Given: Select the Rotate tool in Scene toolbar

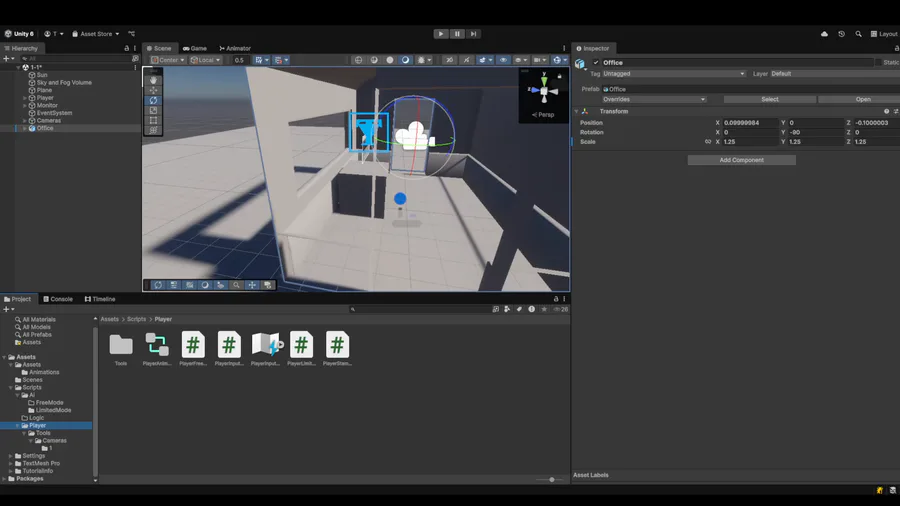Looking at the screenshot, I should tap(153, 100).
